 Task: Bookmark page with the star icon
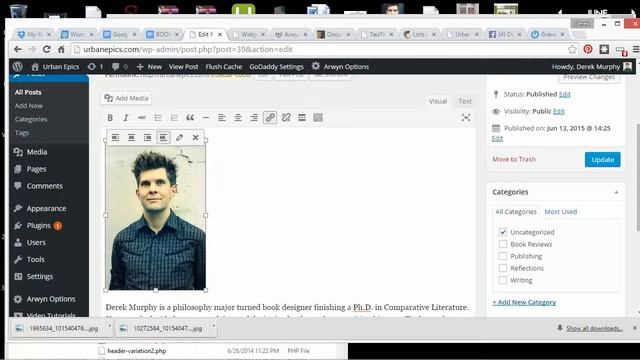(572, 49)
